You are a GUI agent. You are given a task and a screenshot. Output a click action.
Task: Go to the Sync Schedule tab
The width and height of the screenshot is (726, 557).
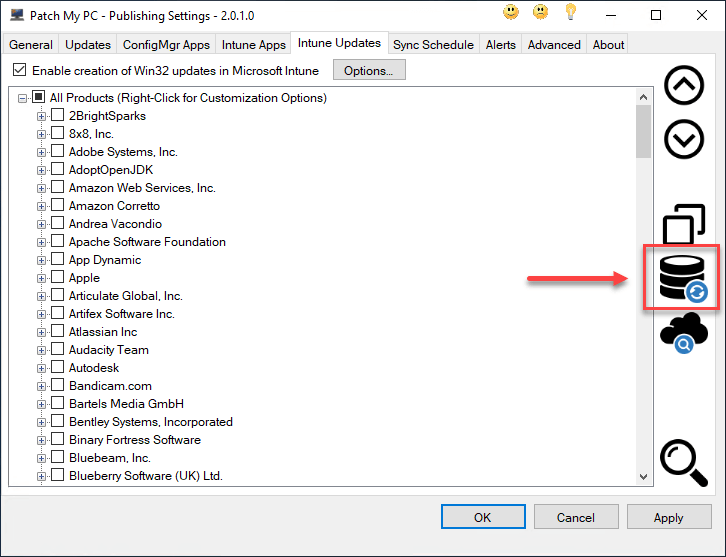click(433, 44)
